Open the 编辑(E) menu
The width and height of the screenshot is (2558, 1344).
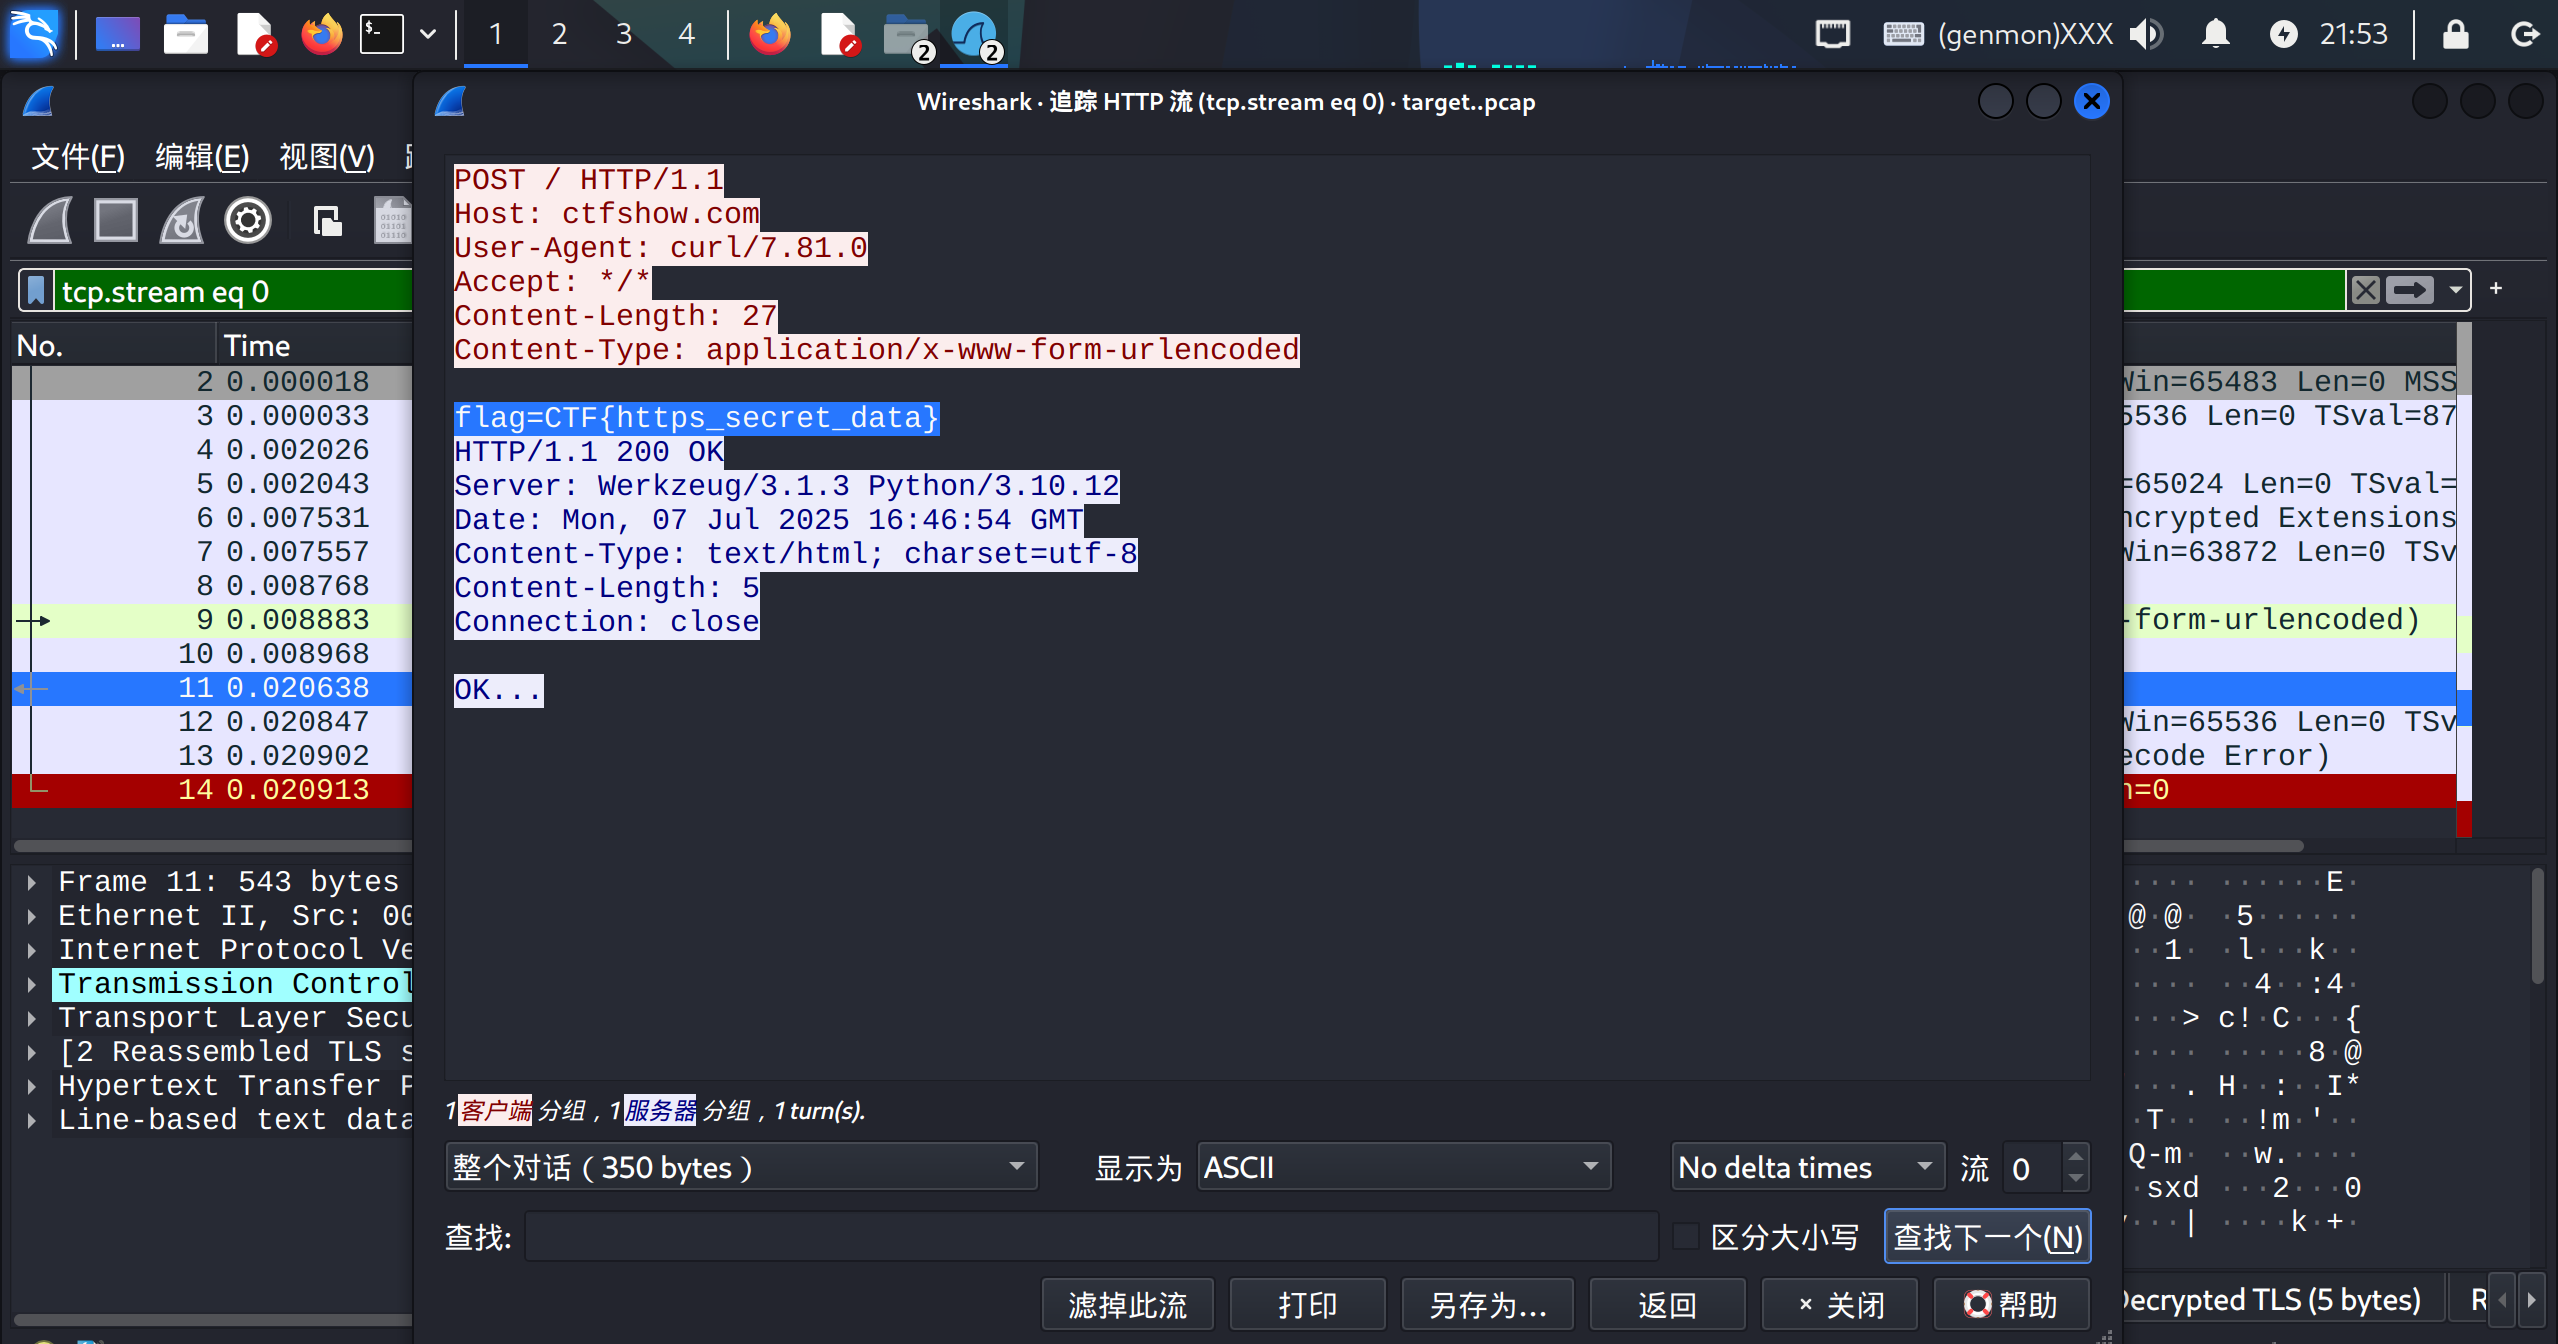click(202, 157)
